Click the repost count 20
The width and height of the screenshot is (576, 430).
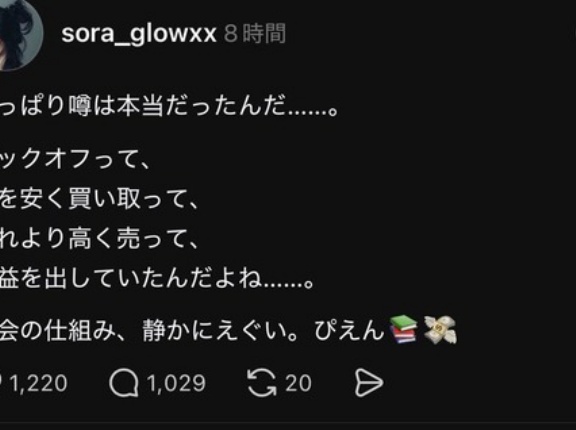(298, 383)
